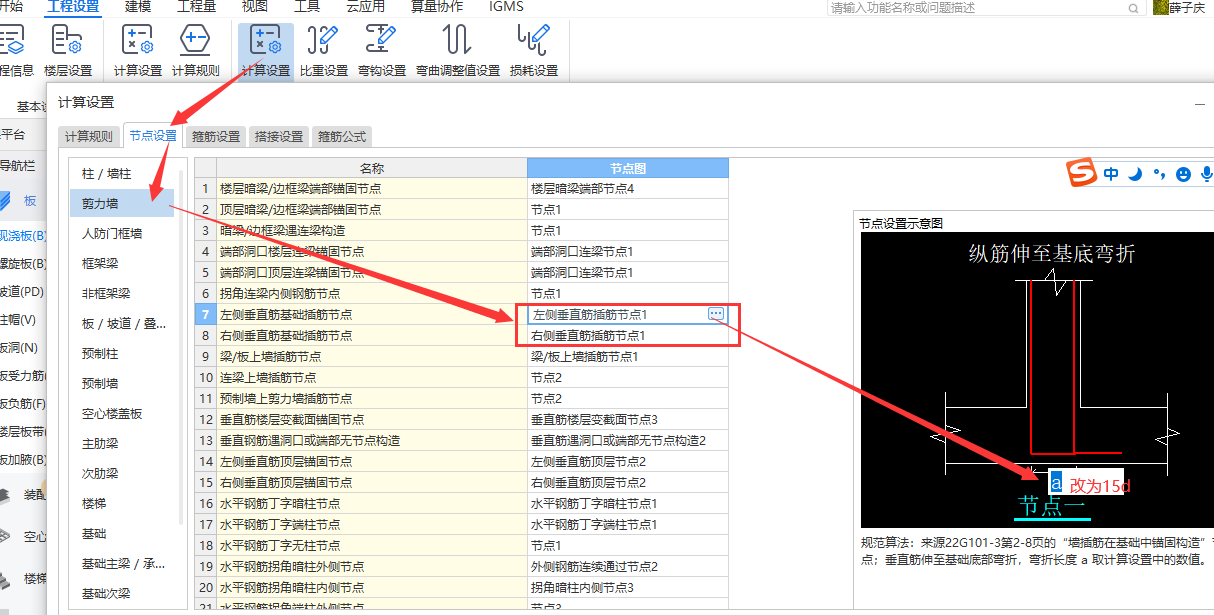Select row 14 左侧垂直筋顶层锚固节点
Screen dimensions: 1214x615
click(x=372, y=461)
